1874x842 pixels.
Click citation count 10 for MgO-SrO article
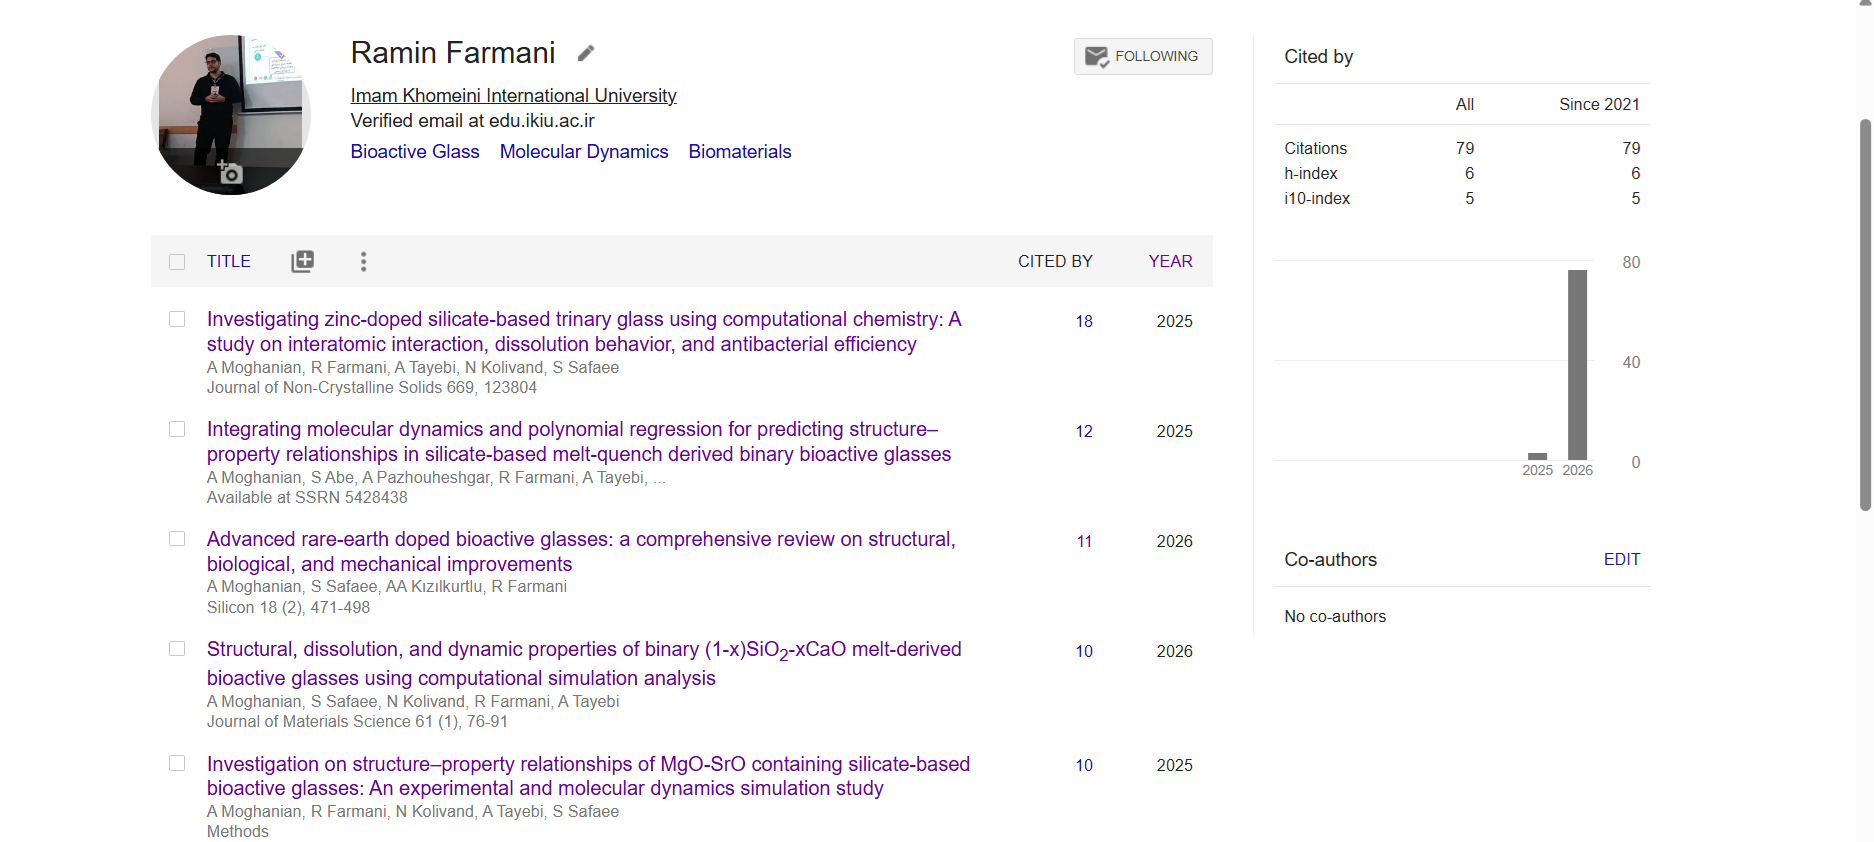(1084, 765)
